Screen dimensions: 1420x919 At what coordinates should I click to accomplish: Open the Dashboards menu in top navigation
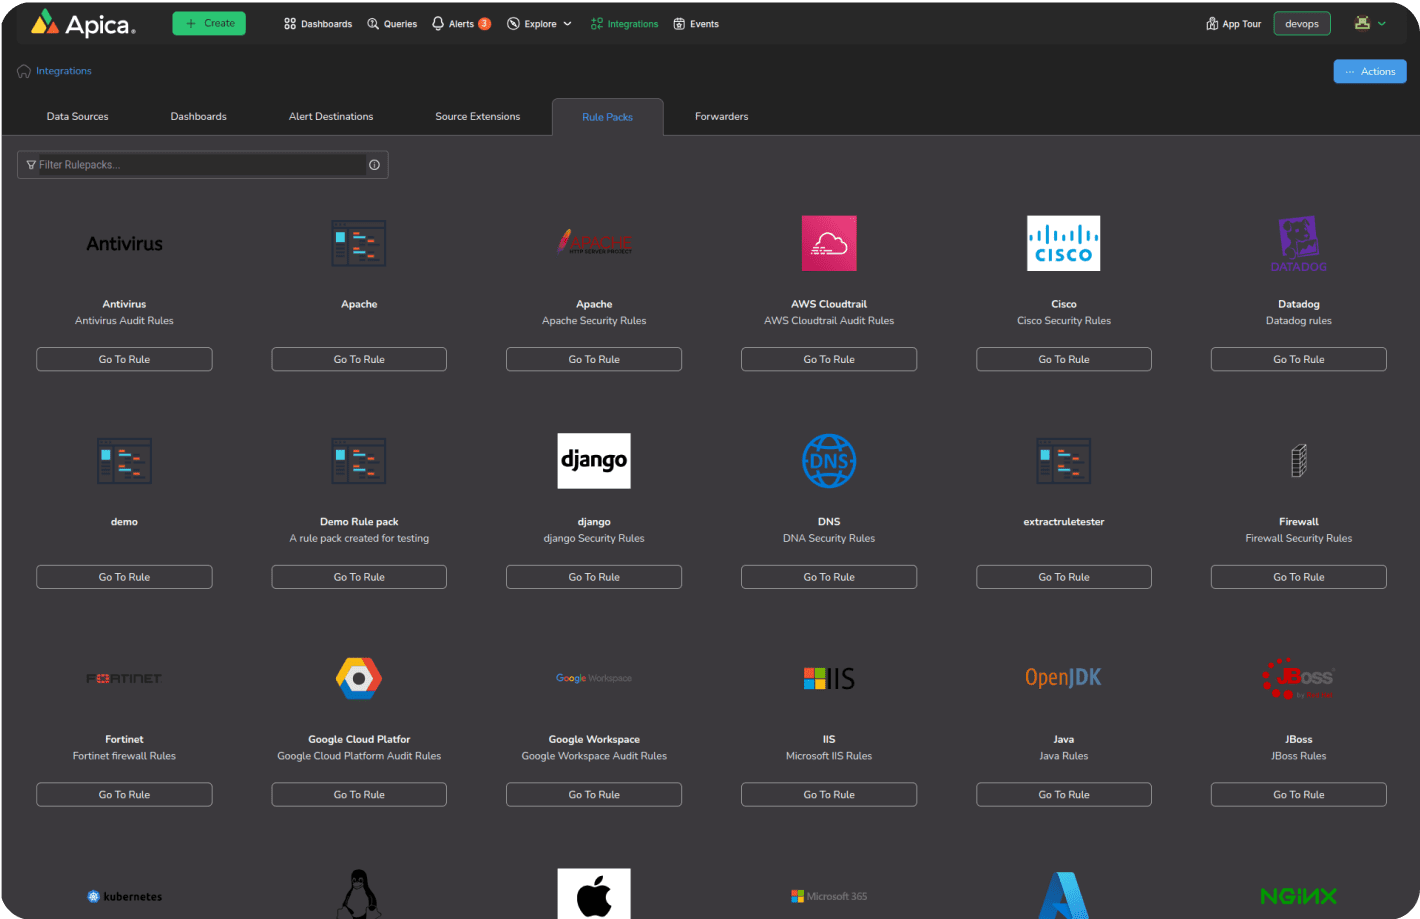pyautogui.click(x=318, y=24)
